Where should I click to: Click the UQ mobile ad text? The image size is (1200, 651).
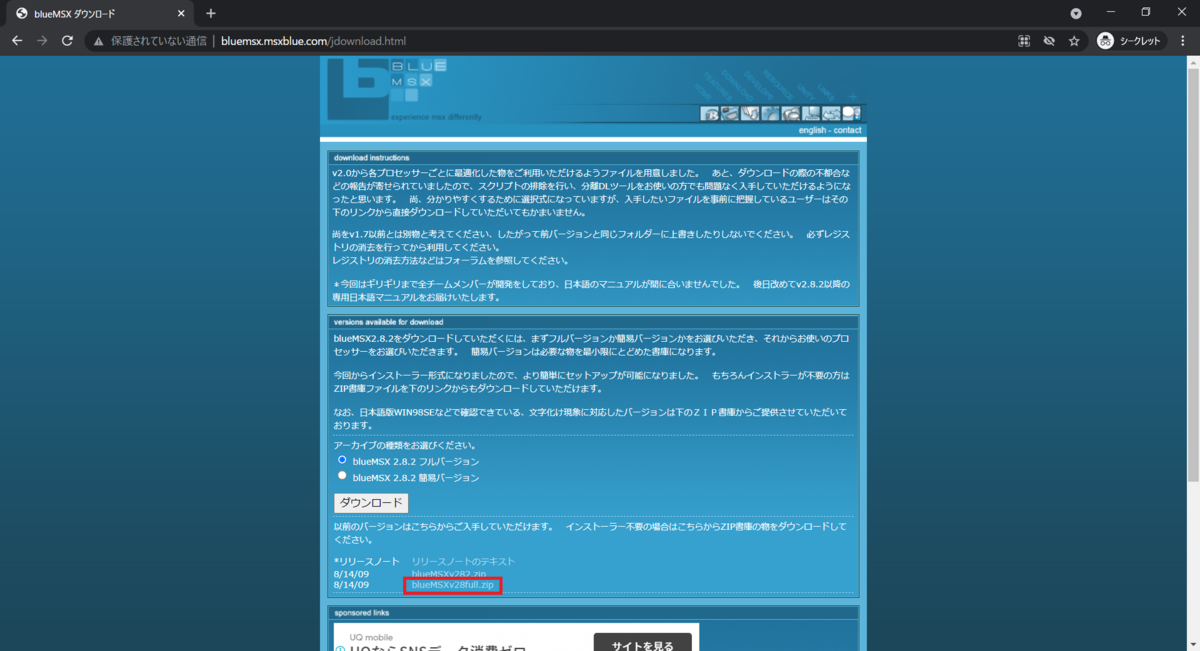pyautogui.click(x=369, y=637)
